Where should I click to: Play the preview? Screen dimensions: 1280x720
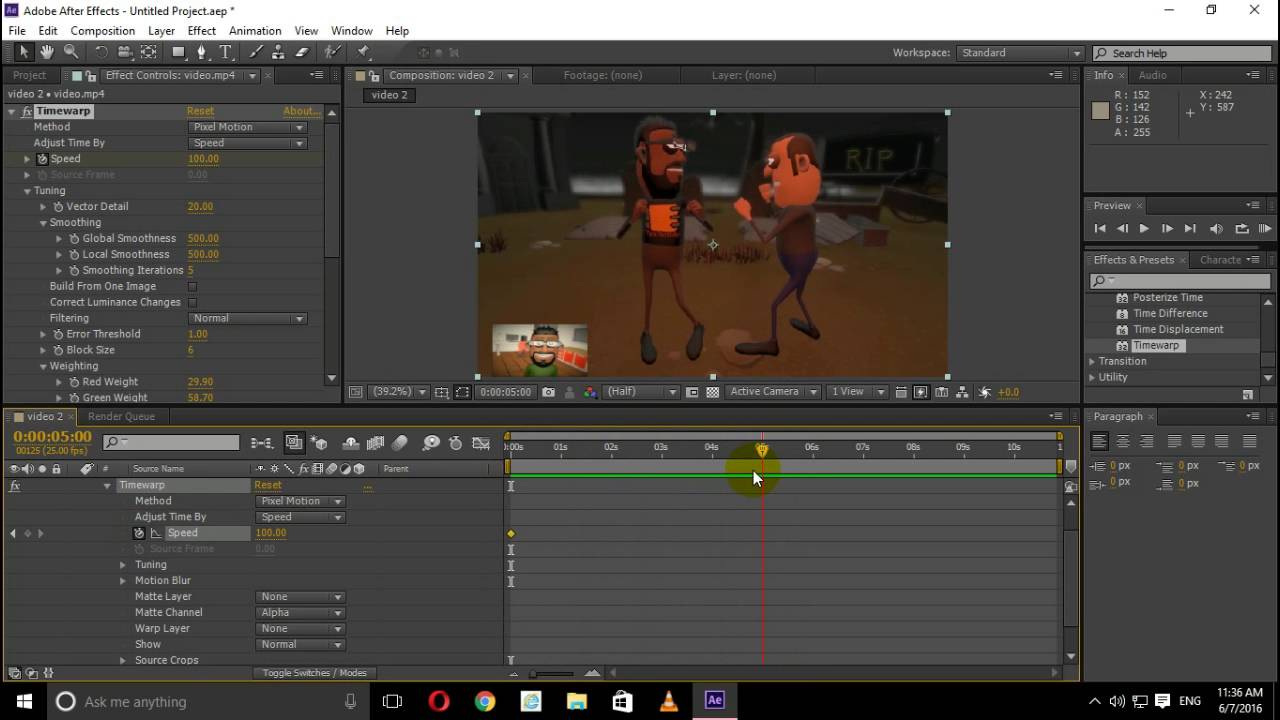coord(1144,229)
